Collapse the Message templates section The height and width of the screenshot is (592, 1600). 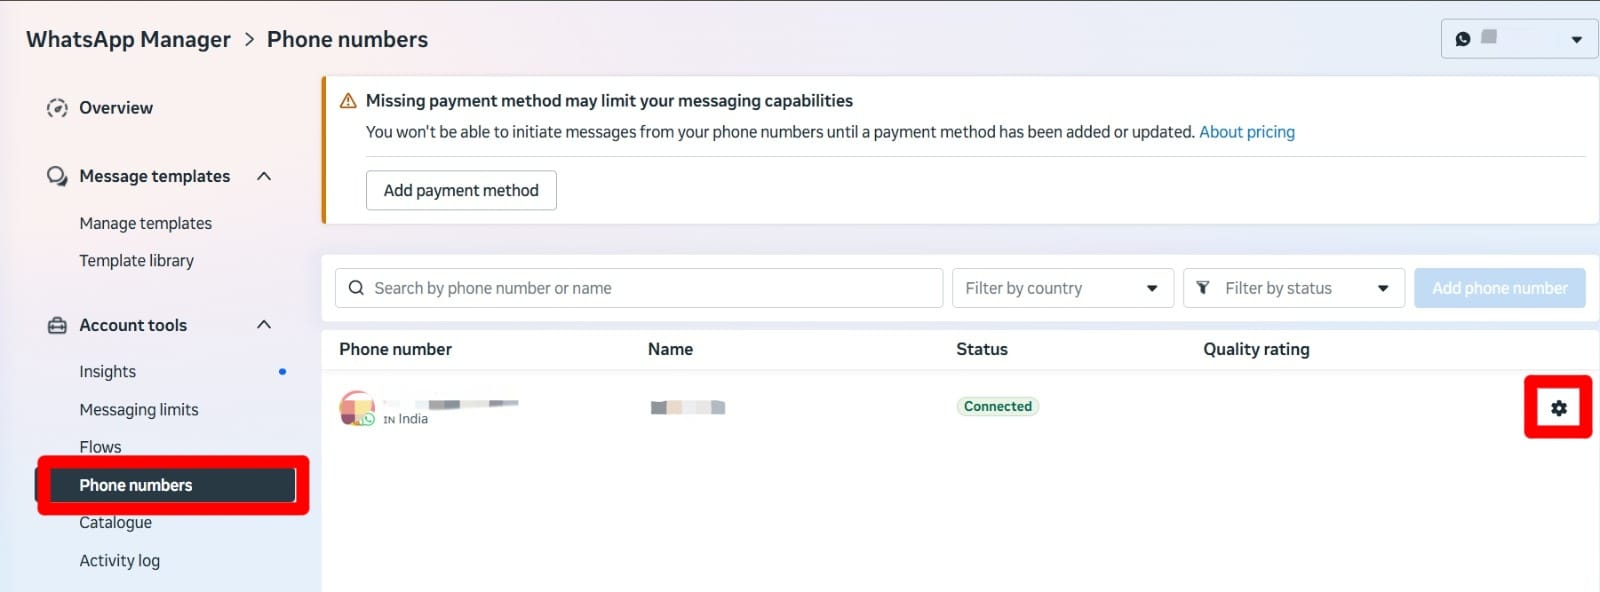[264, 176]
